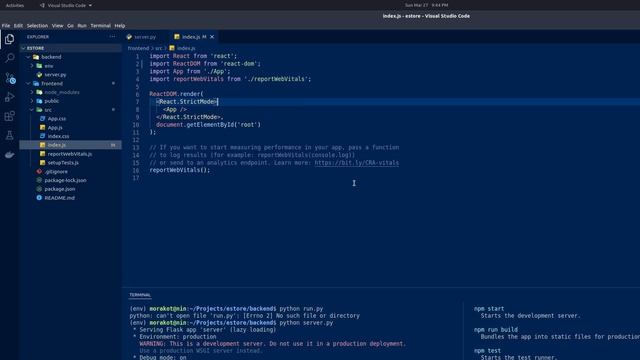Open the View menu
This screenshot has height=360, width=640.
click(58, 25)
